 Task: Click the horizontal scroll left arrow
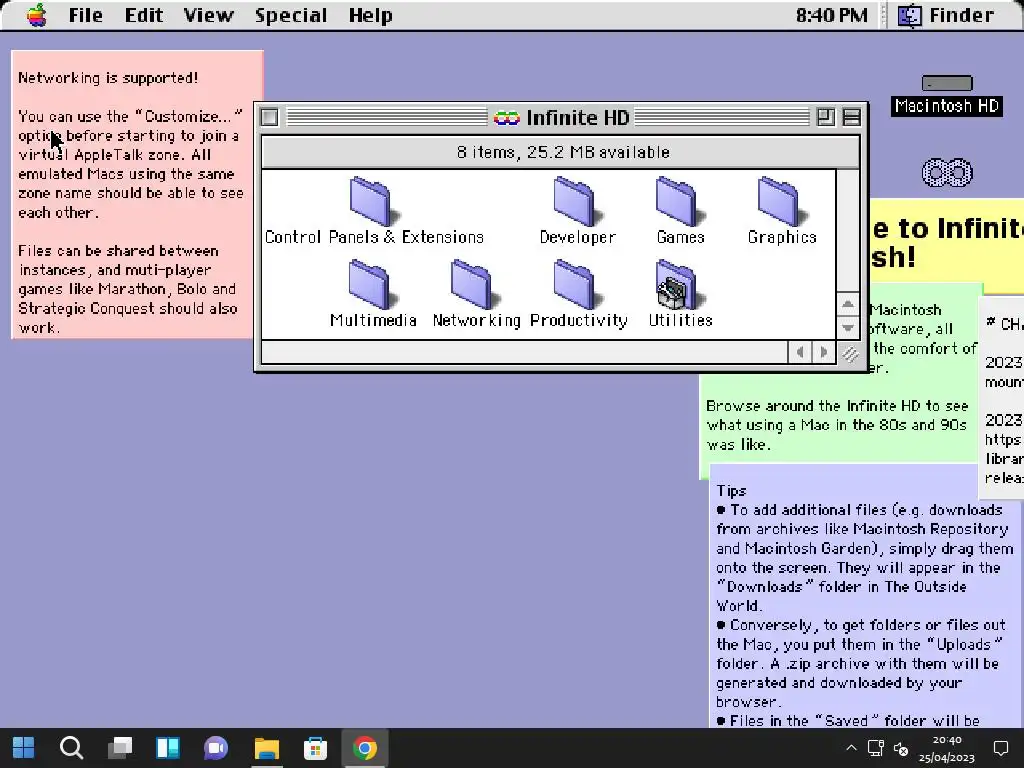pos(800,353)
